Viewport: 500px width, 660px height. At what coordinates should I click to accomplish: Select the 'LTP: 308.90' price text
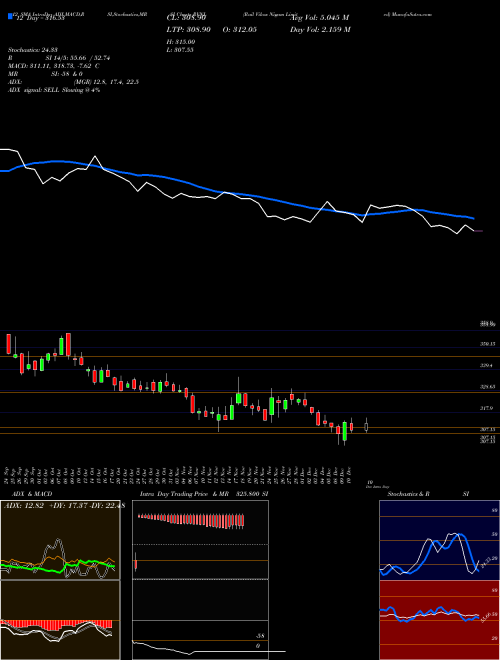point(191,29)
